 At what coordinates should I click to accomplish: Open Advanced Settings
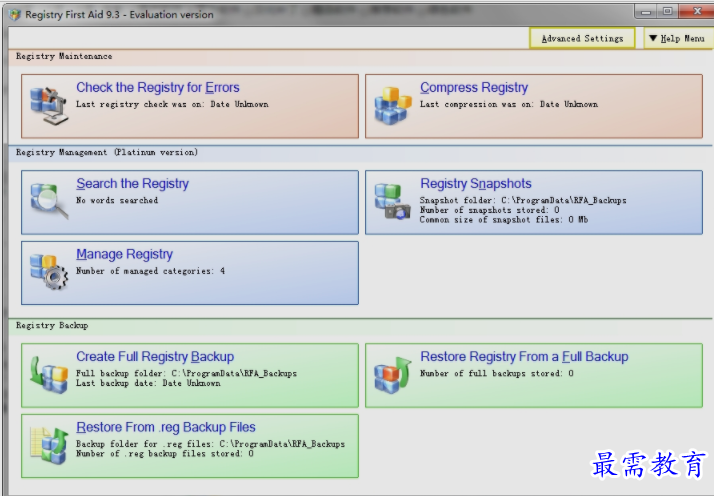(x=582, y=38)
